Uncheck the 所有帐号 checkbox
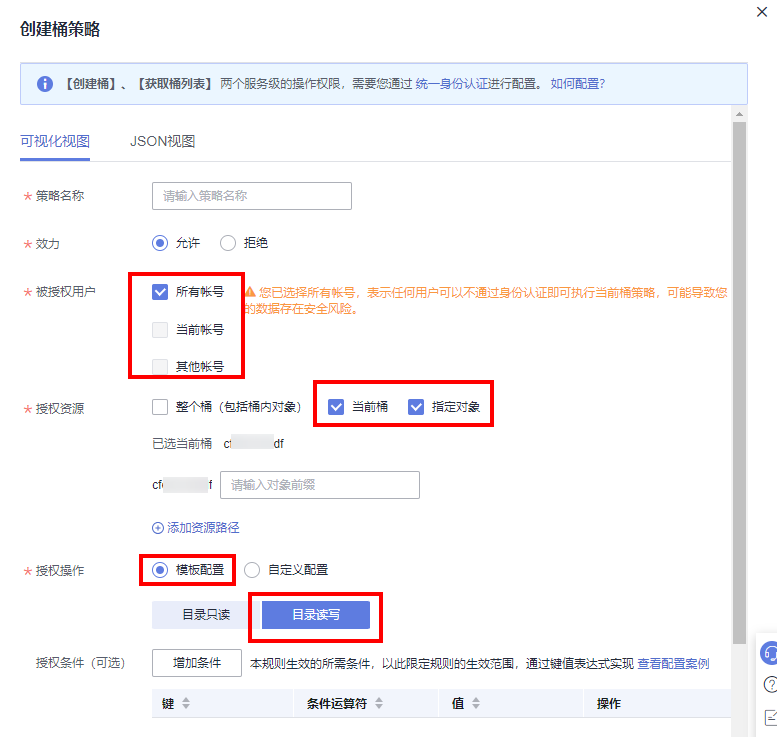 coord(160,292)
